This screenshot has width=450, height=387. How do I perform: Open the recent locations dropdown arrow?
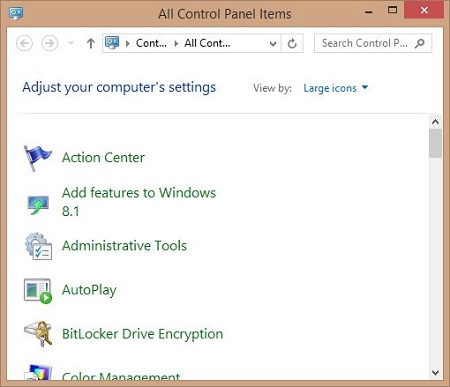tap(71, 43)
